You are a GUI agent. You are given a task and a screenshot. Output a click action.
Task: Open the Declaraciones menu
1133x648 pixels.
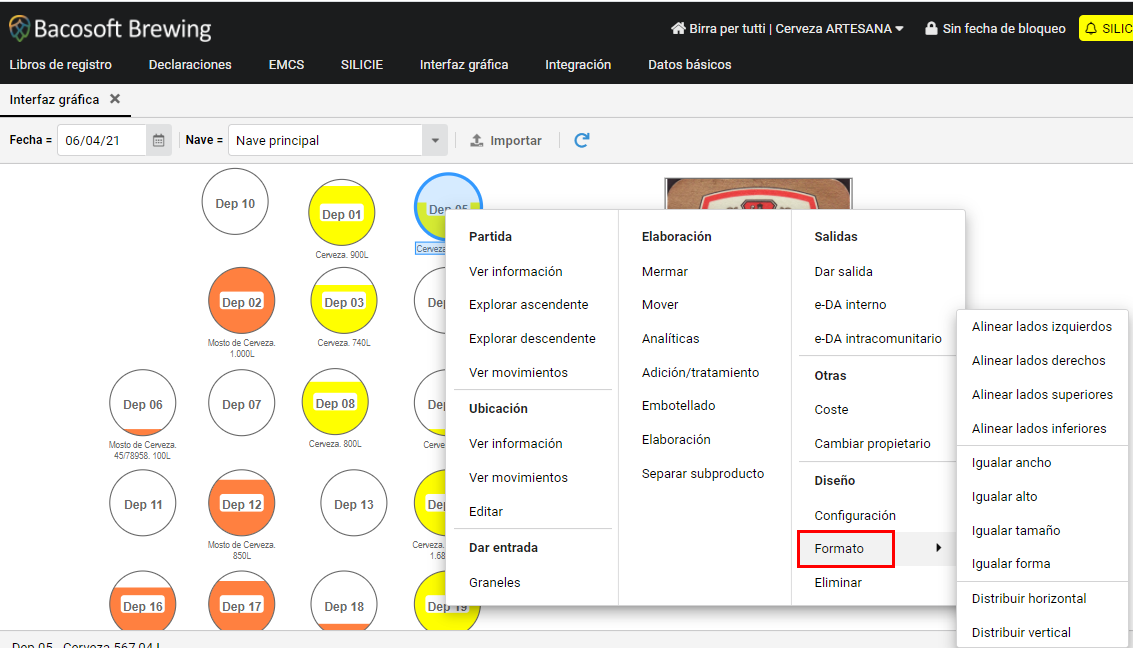(190, 64)
